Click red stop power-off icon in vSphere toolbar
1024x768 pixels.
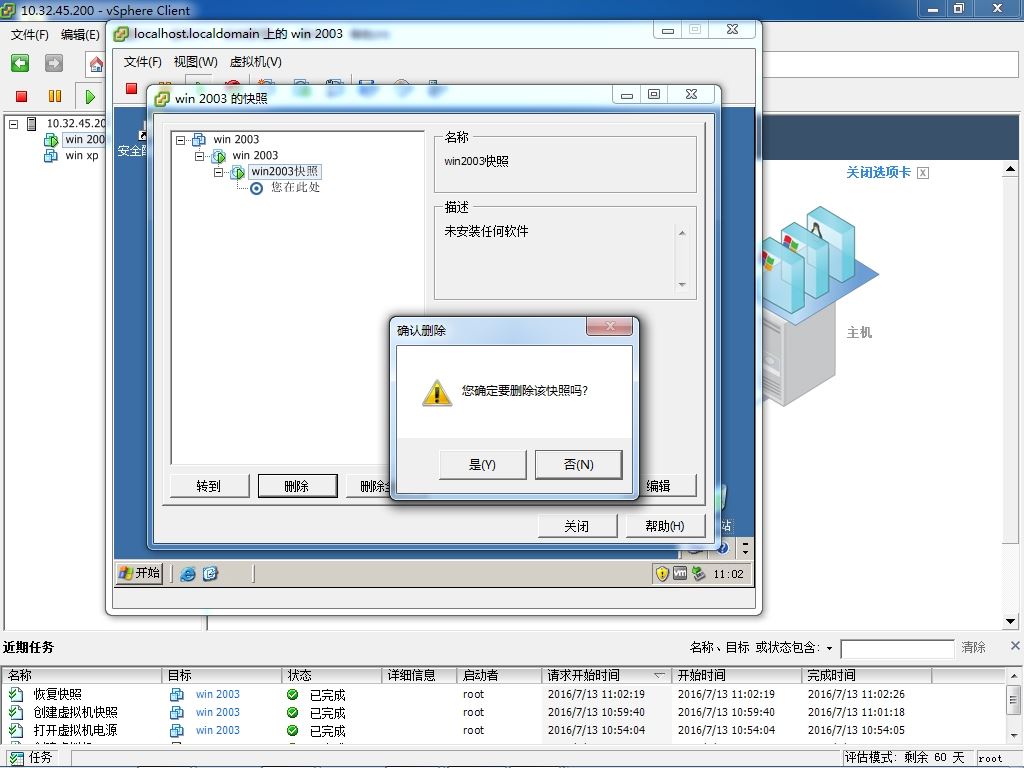(x=22, y=97)
